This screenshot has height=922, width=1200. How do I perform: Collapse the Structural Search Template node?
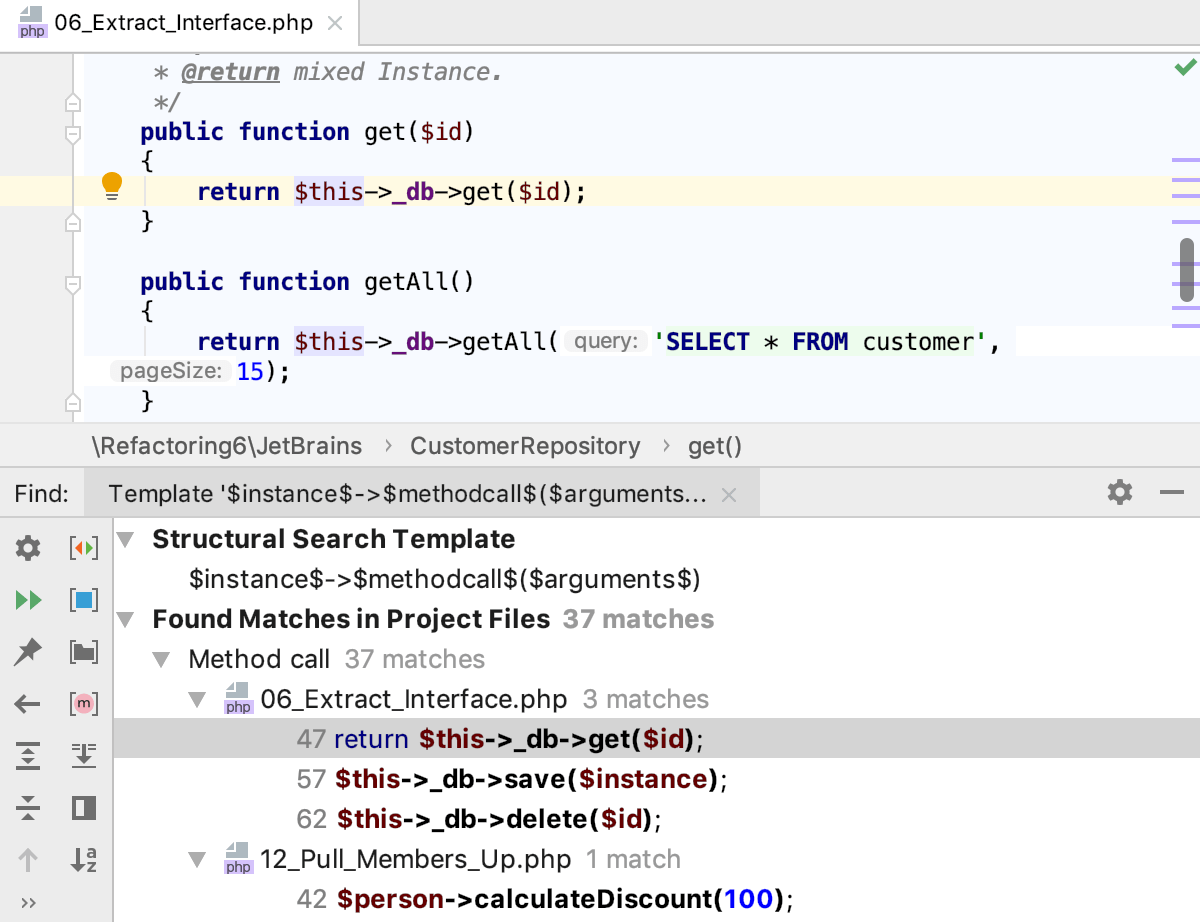126,540
